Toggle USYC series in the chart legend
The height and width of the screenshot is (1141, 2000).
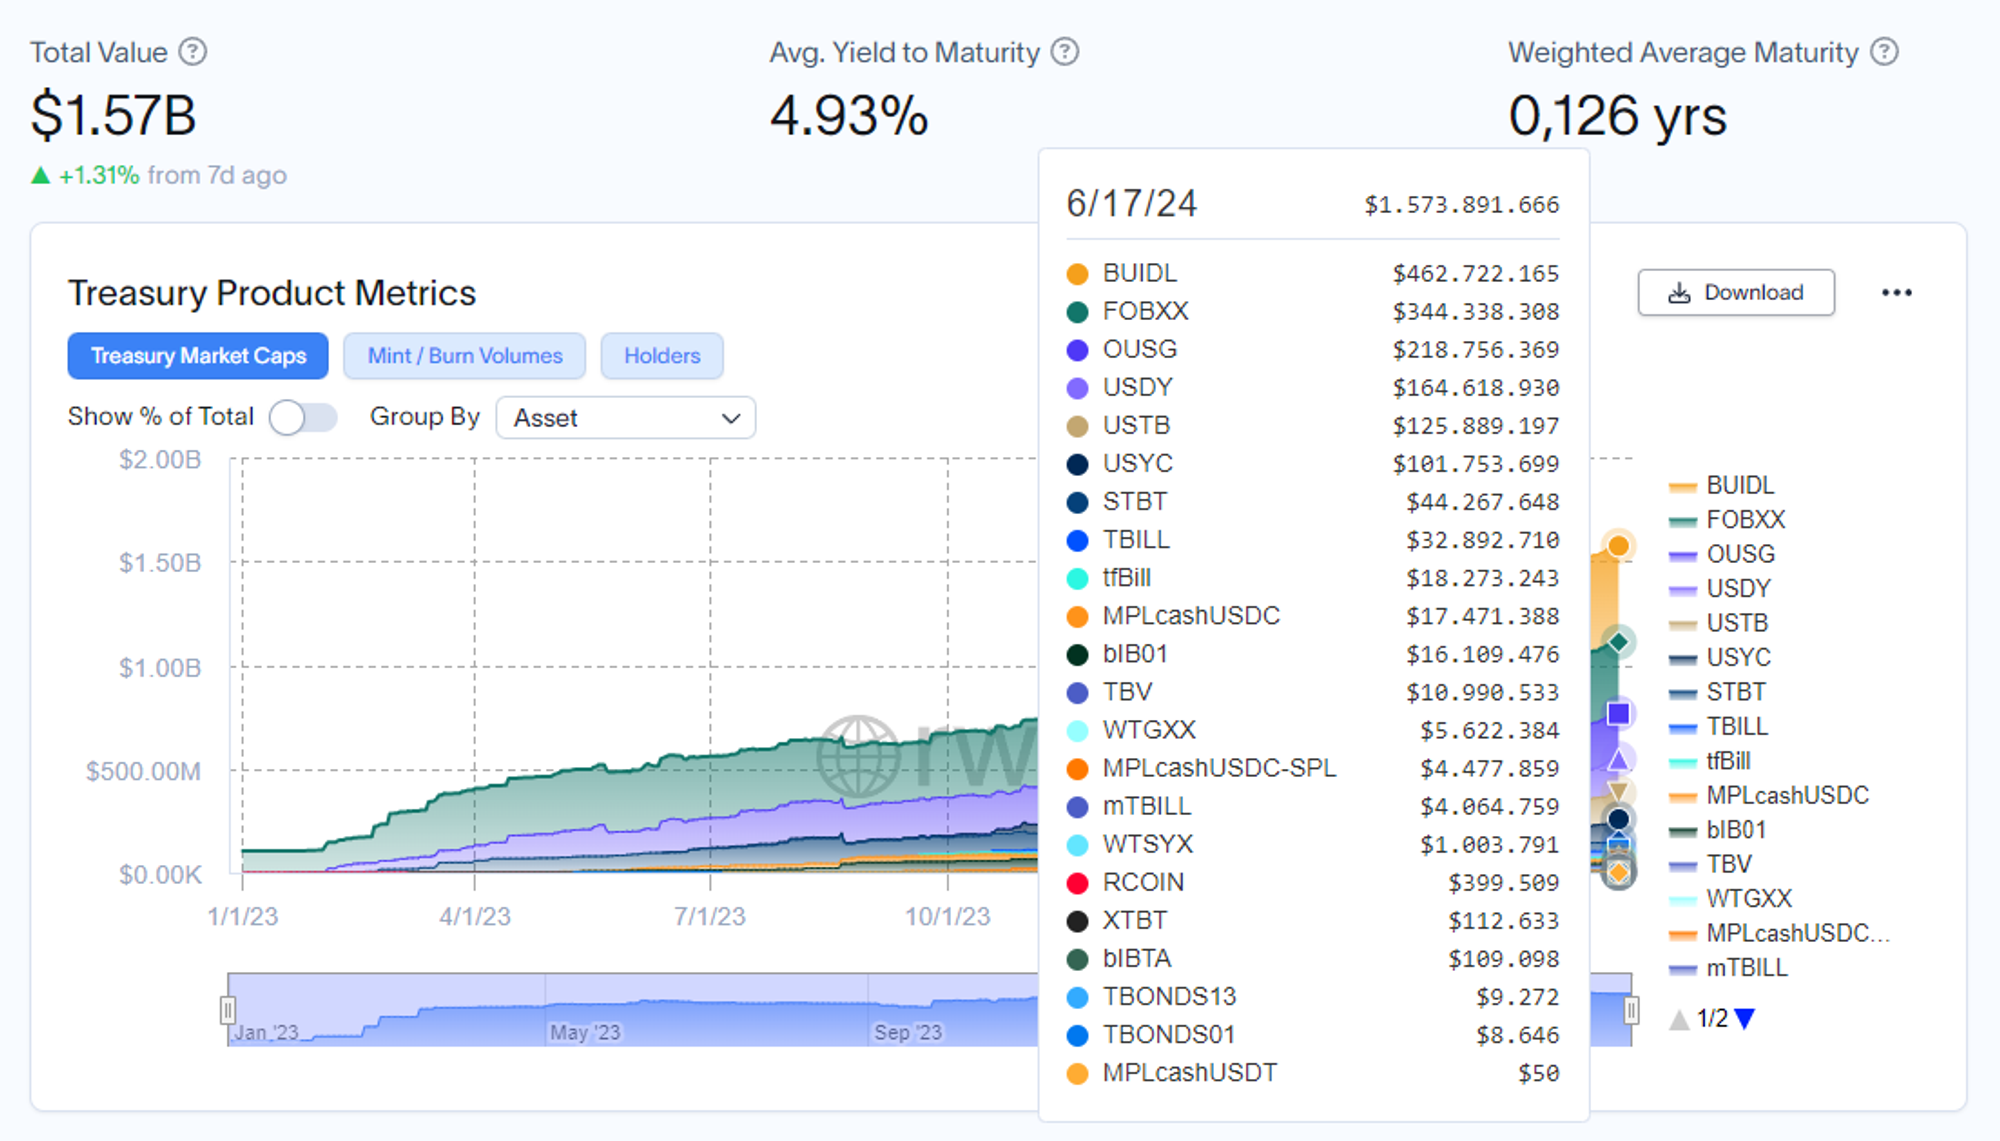tap(1720, 658)
